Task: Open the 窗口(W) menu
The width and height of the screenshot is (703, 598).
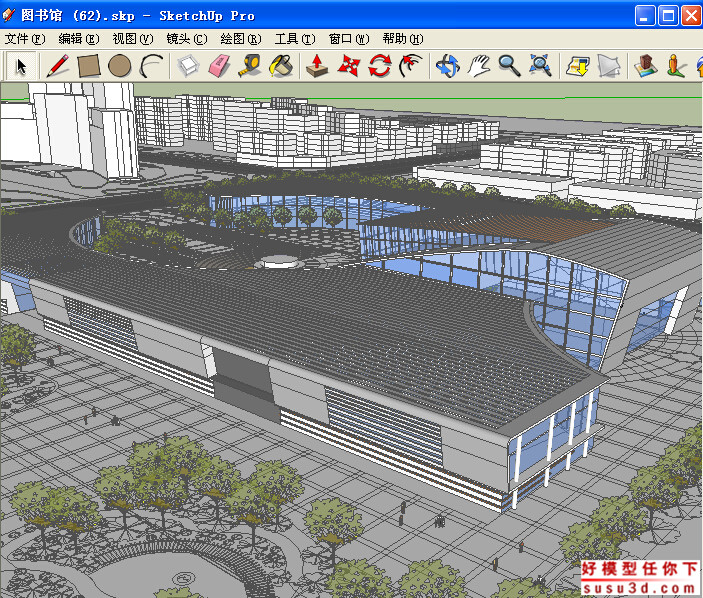Action: [x=349, y=39]
